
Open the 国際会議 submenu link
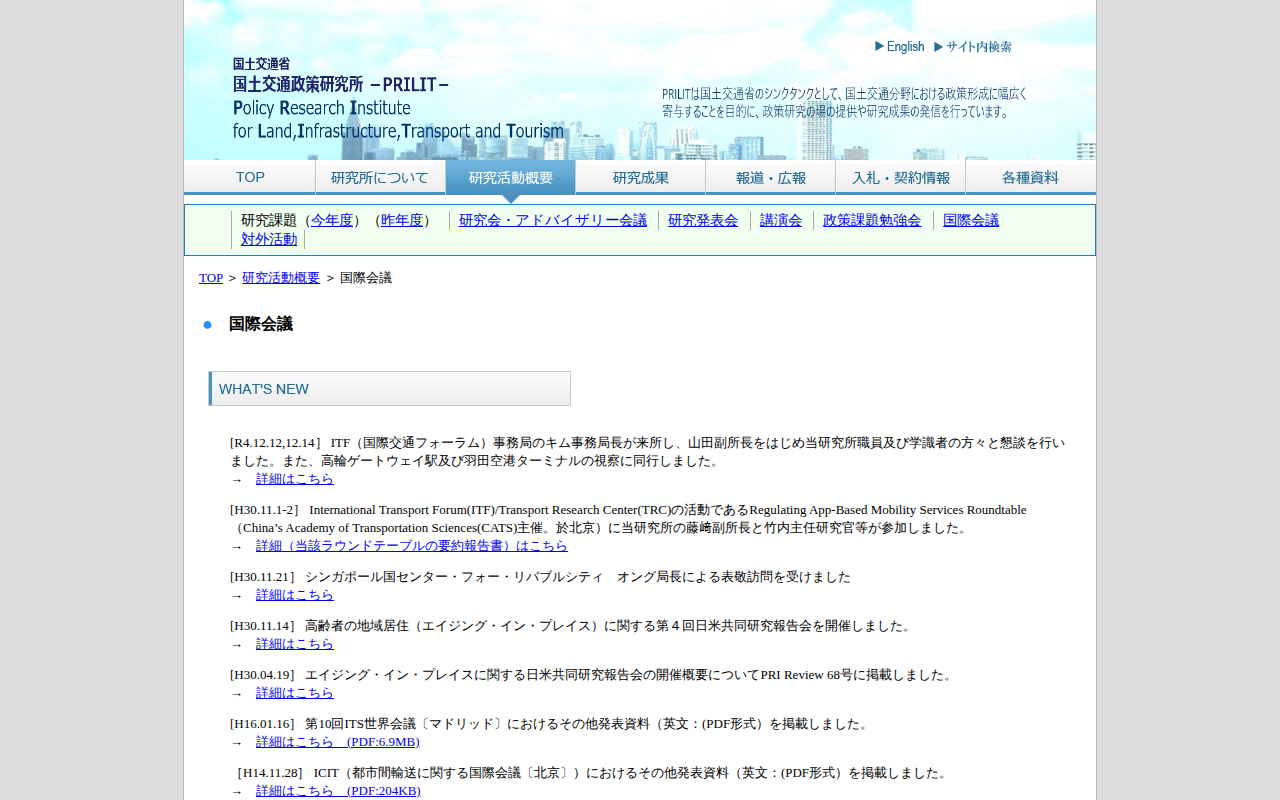[971, 220]
